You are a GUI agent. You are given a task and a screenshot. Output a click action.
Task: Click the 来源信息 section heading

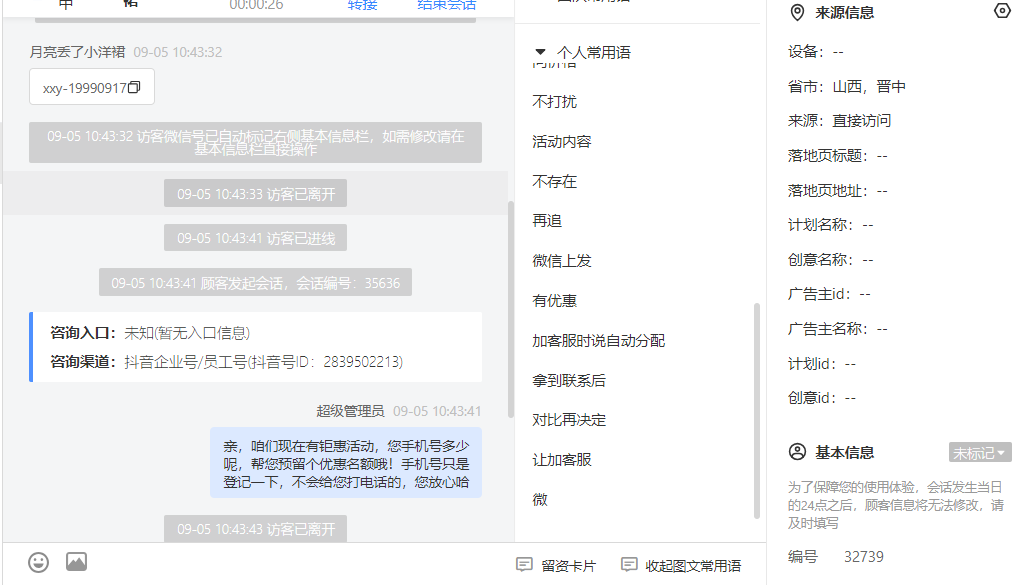[x=844, y=12]
